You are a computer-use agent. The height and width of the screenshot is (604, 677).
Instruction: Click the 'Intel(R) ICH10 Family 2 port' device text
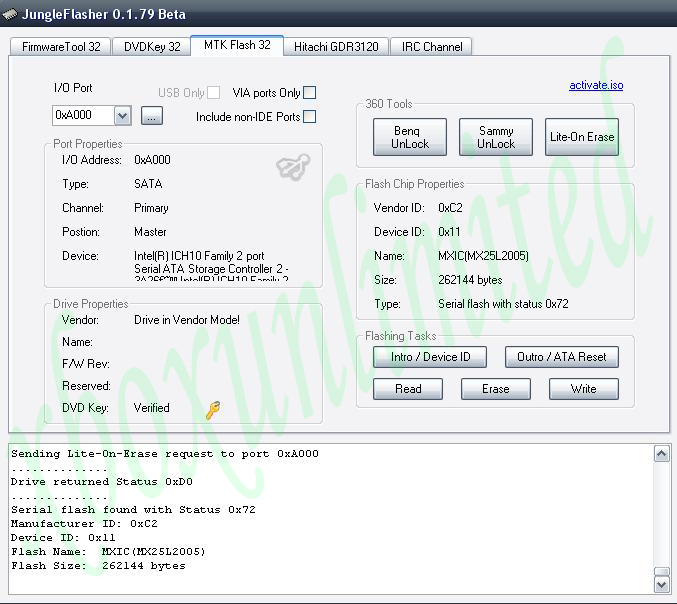click(x=199, y=256)
